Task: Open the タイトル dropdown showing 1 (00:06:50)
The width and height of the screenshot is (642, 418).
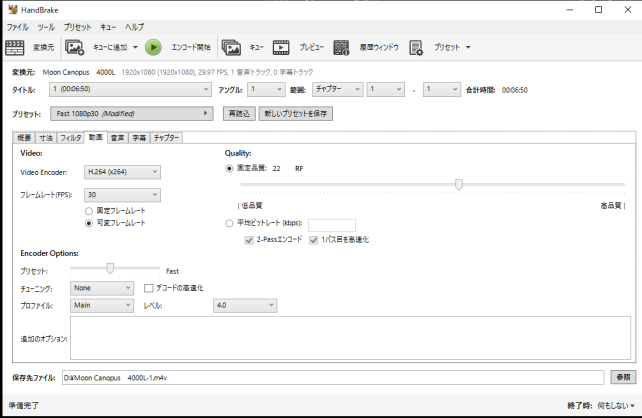Action: (130, 89)
